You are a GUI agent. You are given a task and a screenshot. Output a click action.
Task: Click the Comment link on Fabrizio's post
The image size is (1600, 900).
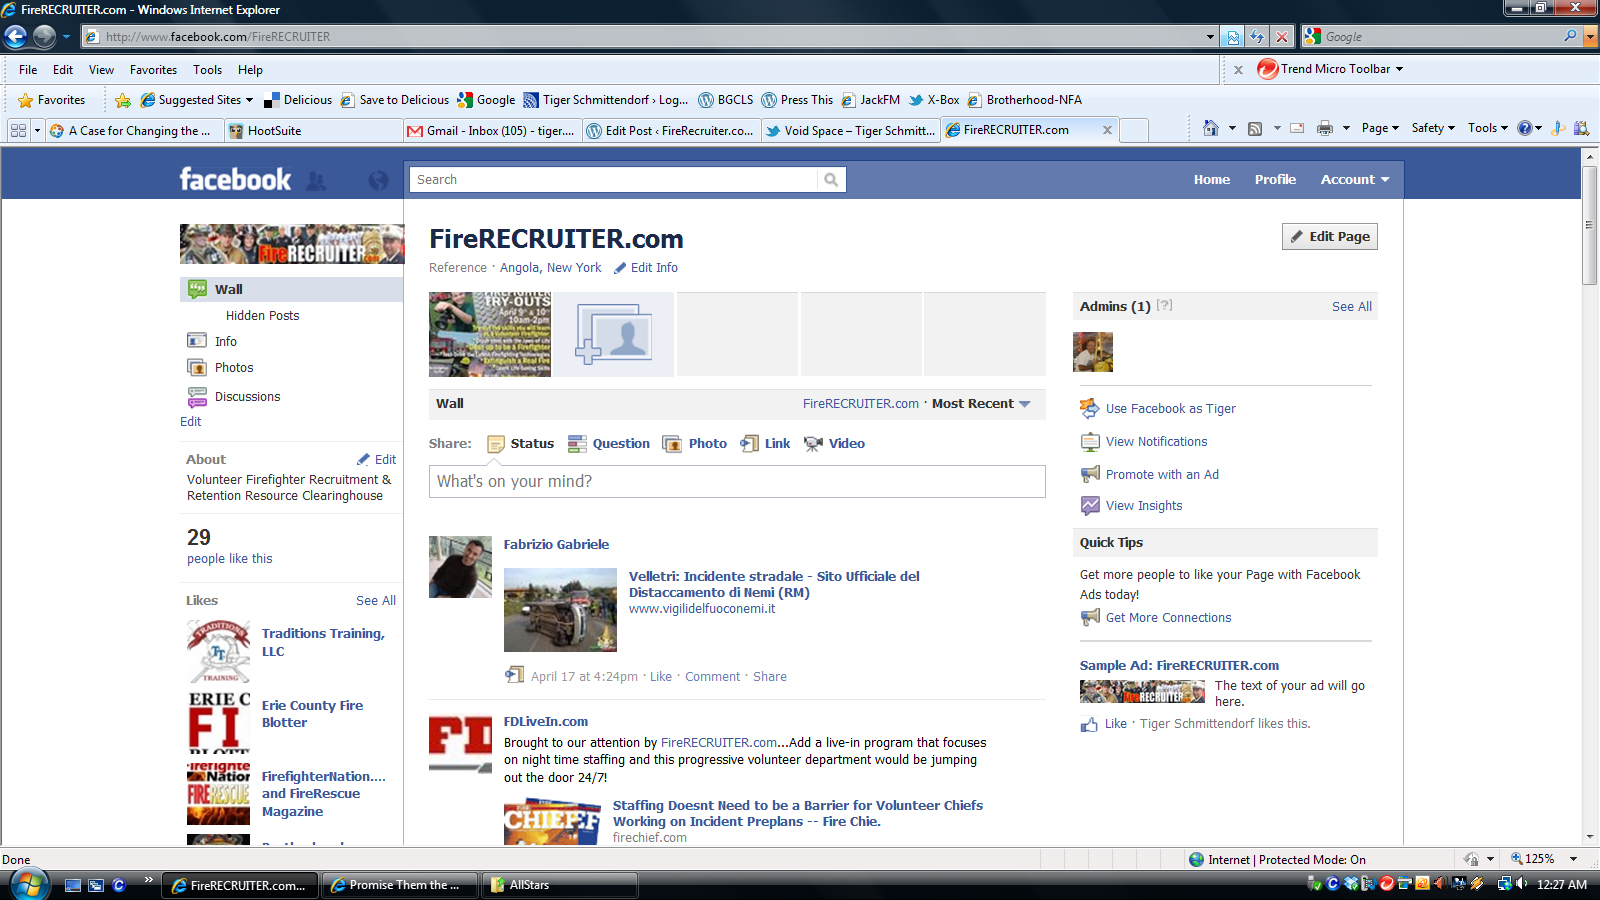pos(712,677)
